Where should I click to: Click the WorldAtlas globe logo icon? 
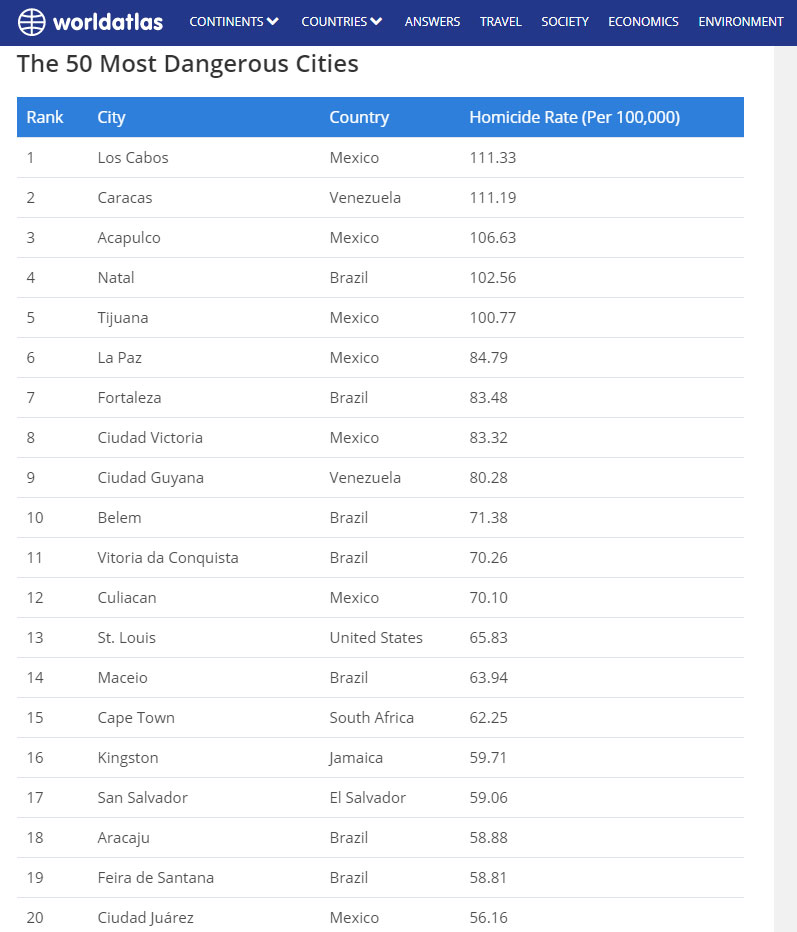point(32,22)
